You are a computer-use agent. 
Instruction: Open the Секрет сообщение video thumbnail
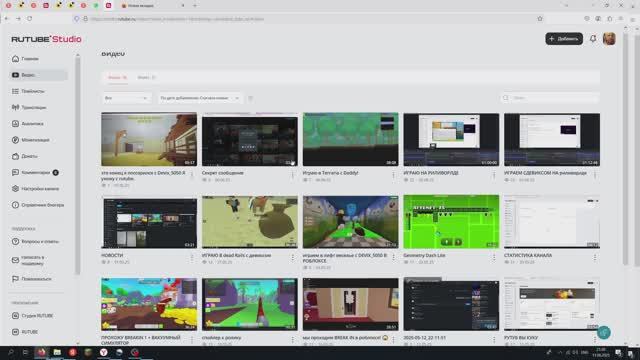pos(250,140)
